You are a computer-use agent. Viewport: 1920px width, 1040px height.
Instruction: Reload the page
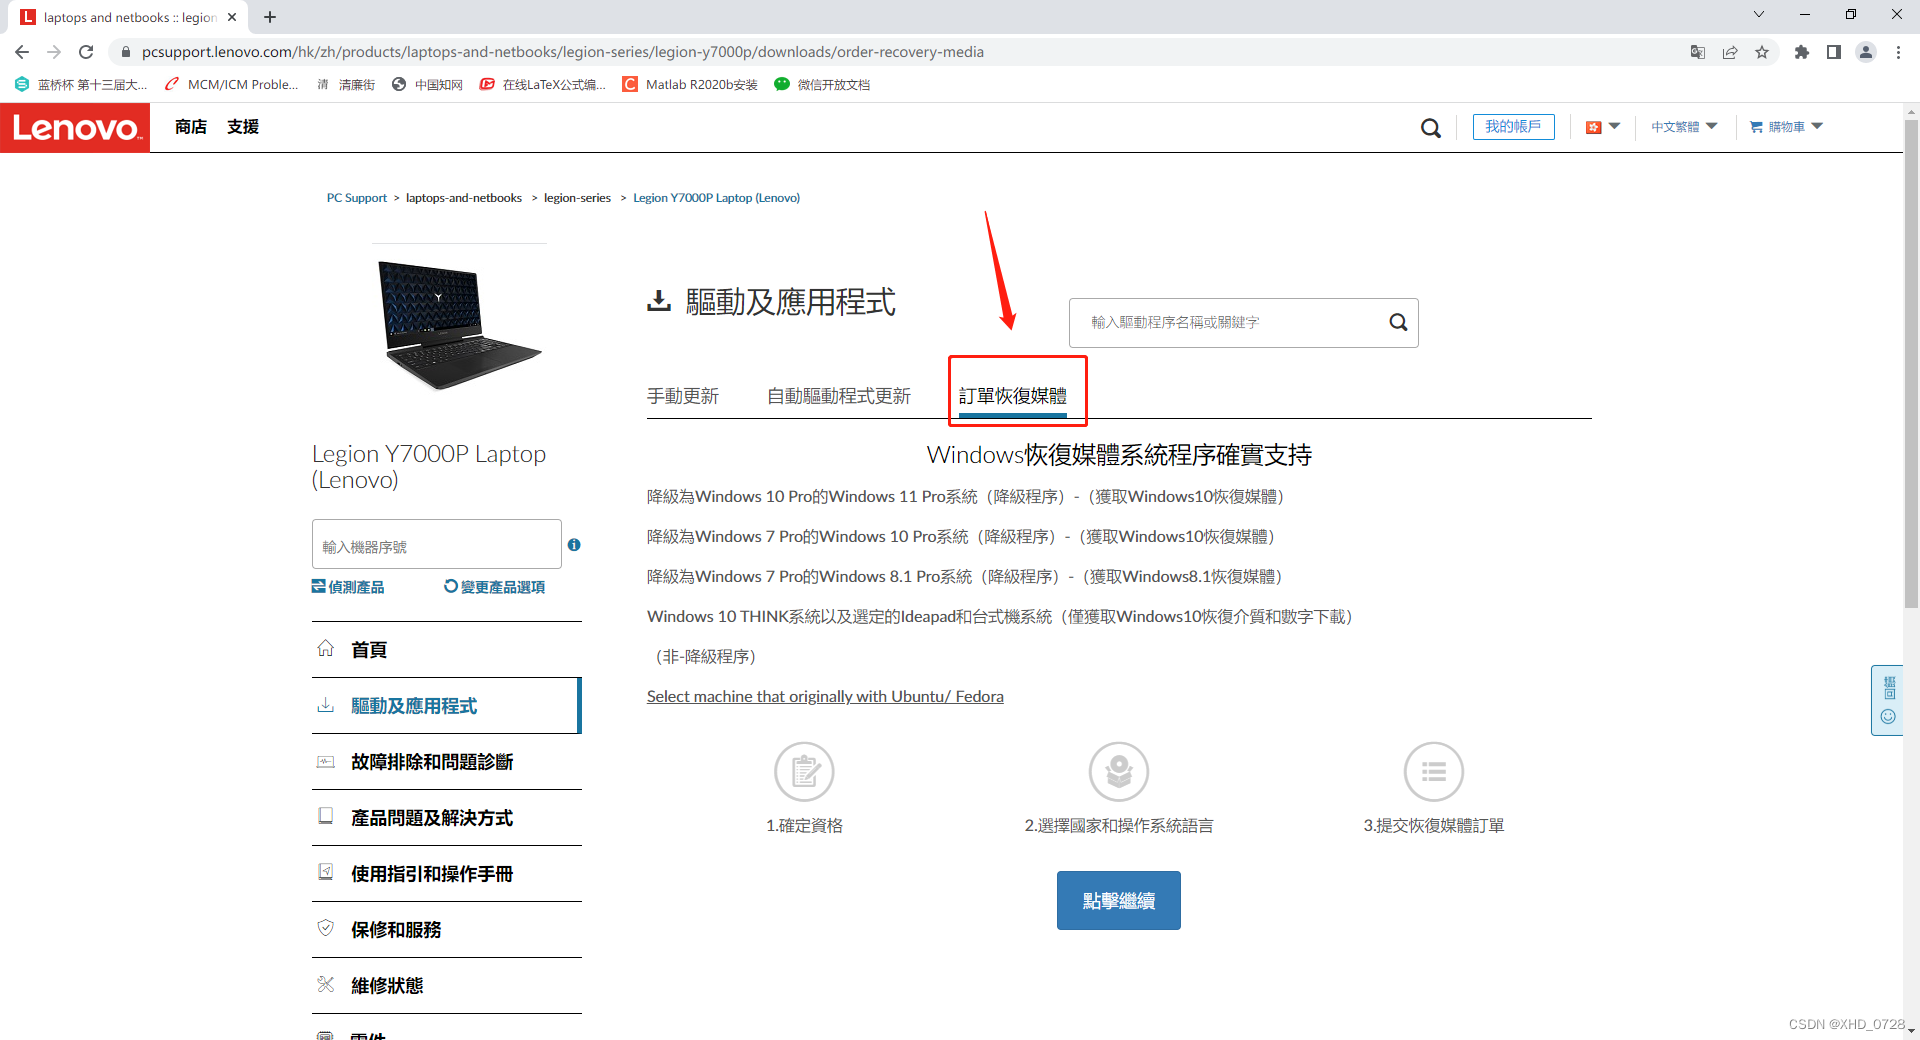pos(86,52)
